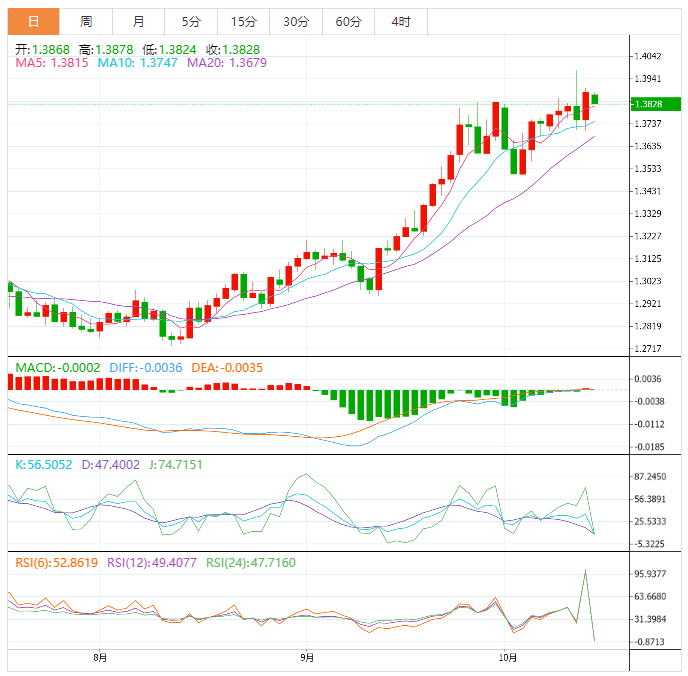Click the -5.3225 KDJ axis value
This screenshot has height=676, width=688.
click(x=650, y=544)
